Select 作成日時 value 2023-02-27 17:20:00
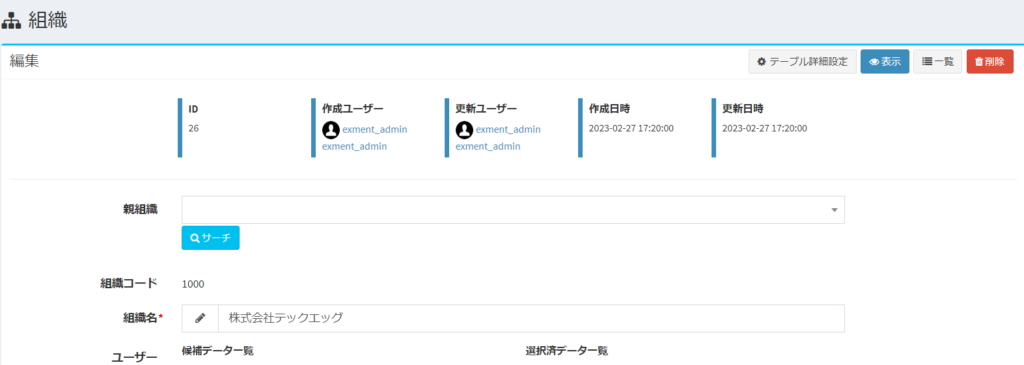 [x=631, y=129]
